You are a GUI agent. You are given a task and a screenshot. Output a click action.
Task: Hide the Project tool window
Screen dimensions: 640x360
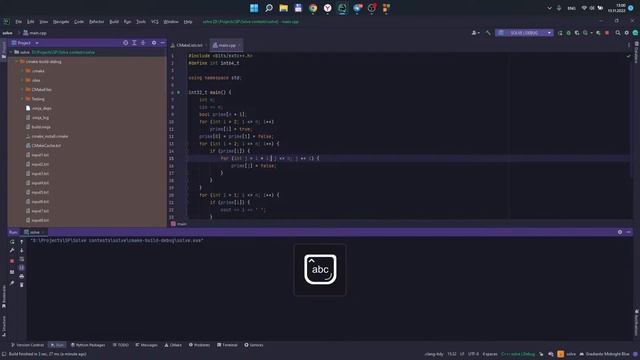tap(162, 43)
